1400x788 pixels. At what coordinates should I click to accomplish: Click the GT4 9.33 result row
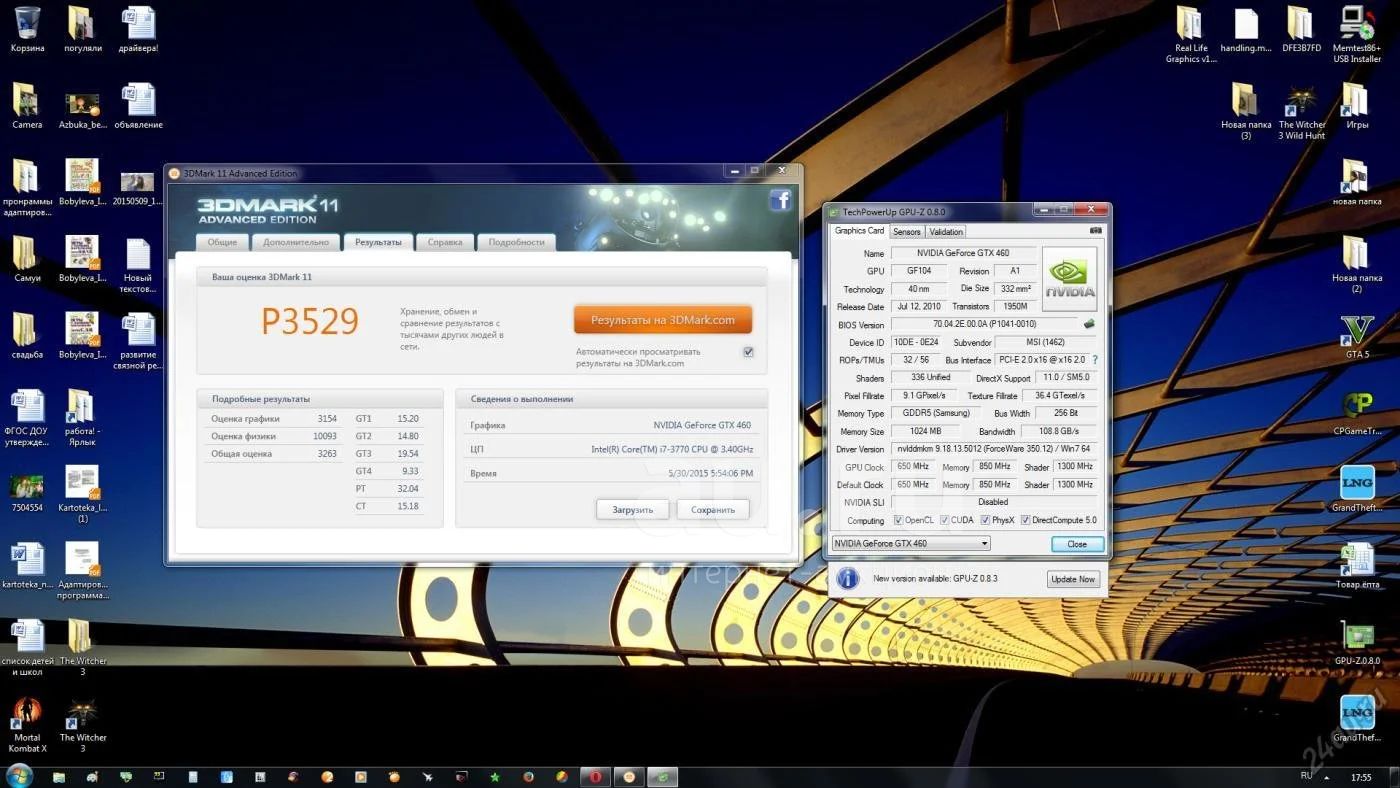pyautogui.click(x=388, y=471)
